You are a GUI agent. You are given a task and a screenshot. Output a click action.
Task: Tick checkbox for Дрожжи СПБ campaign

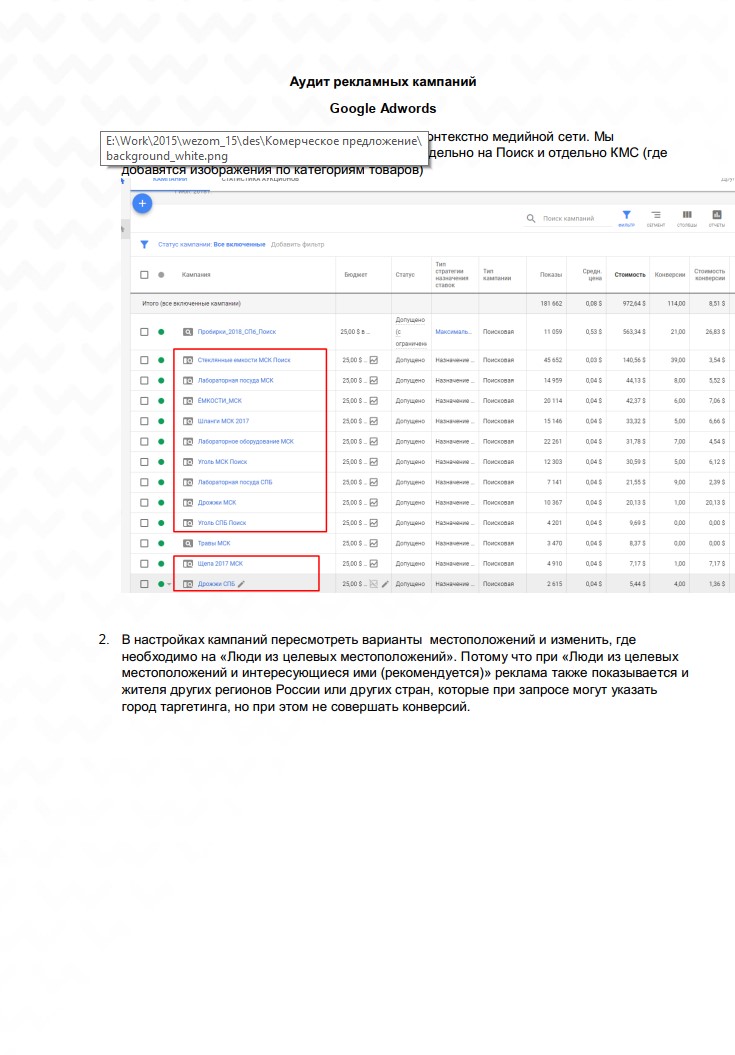click(144, 584)
